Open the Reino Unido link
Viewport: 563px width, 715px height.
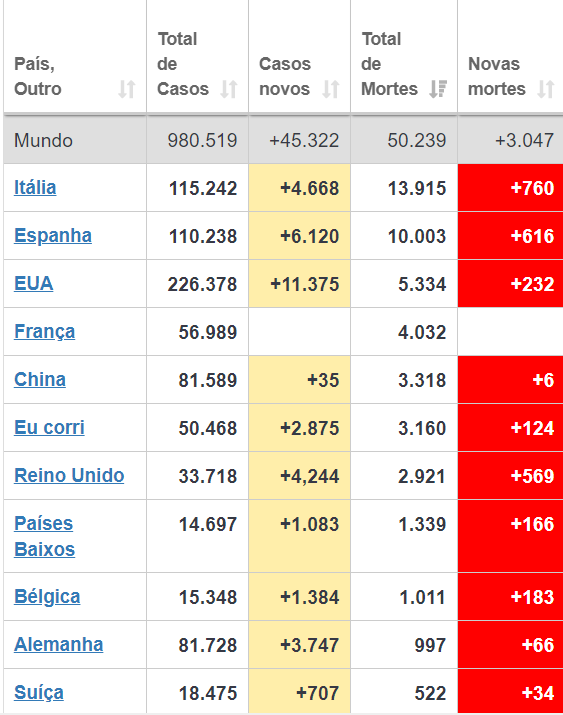coord(69,476)
